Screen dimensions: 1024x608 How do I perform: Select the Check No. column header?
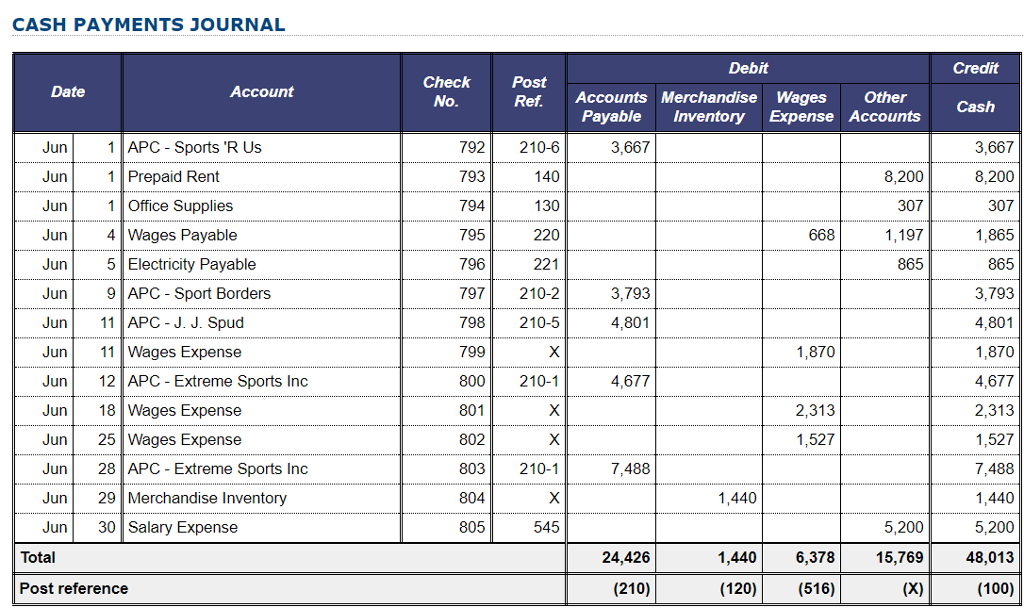[446, 92]
